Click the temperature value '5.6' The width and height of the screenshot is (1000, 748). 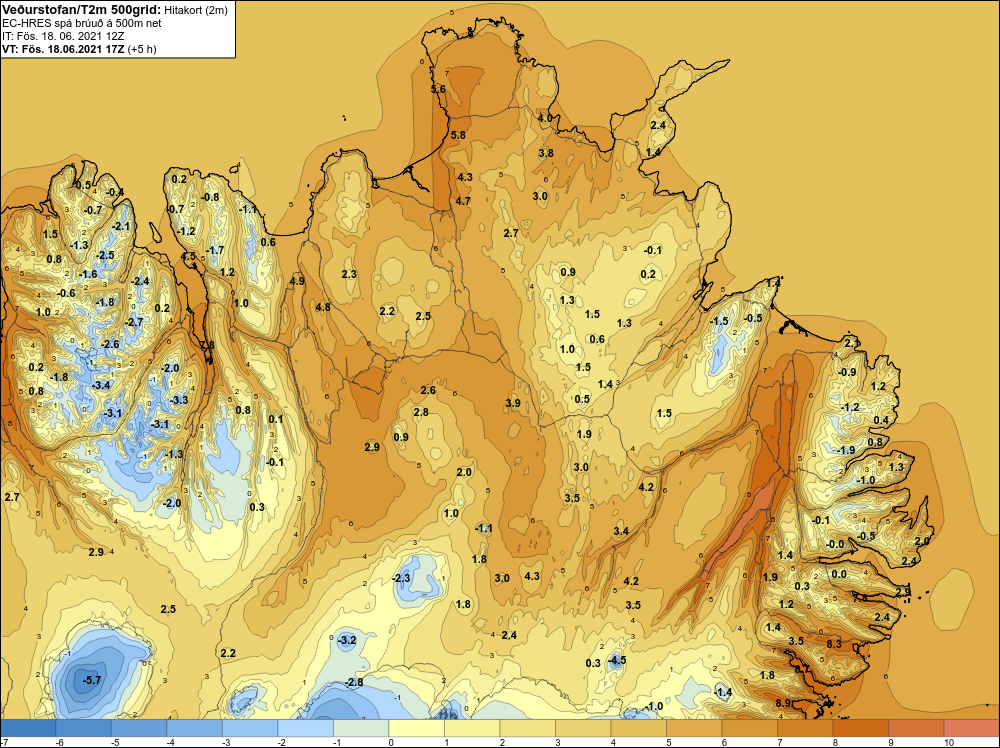point(438,89)
